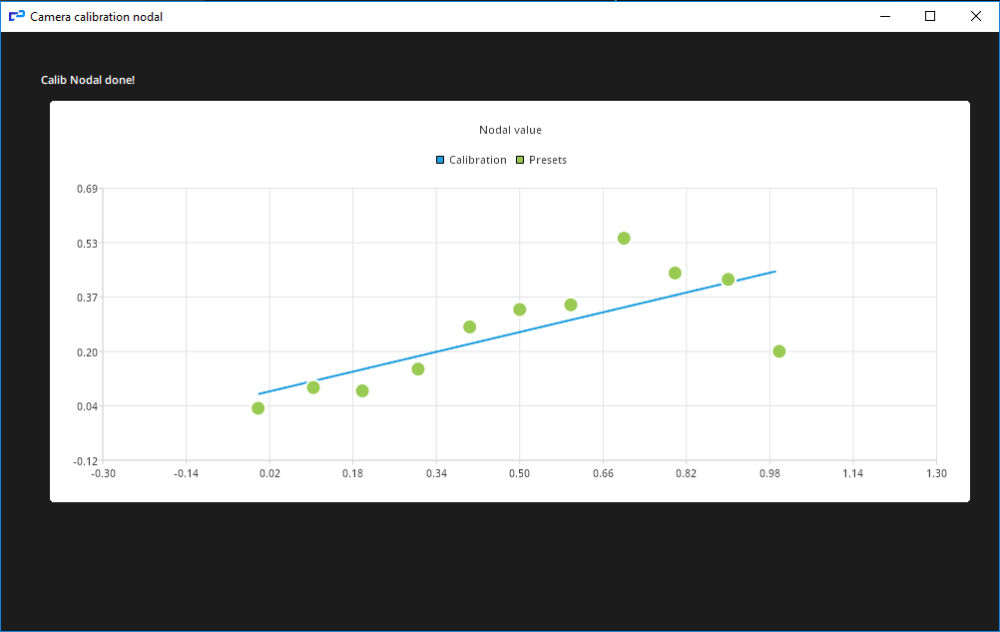Toggle the Presets legend entry
This screenshot has height=632, width=1000.
pyautogui.click(x=541, y=160)
